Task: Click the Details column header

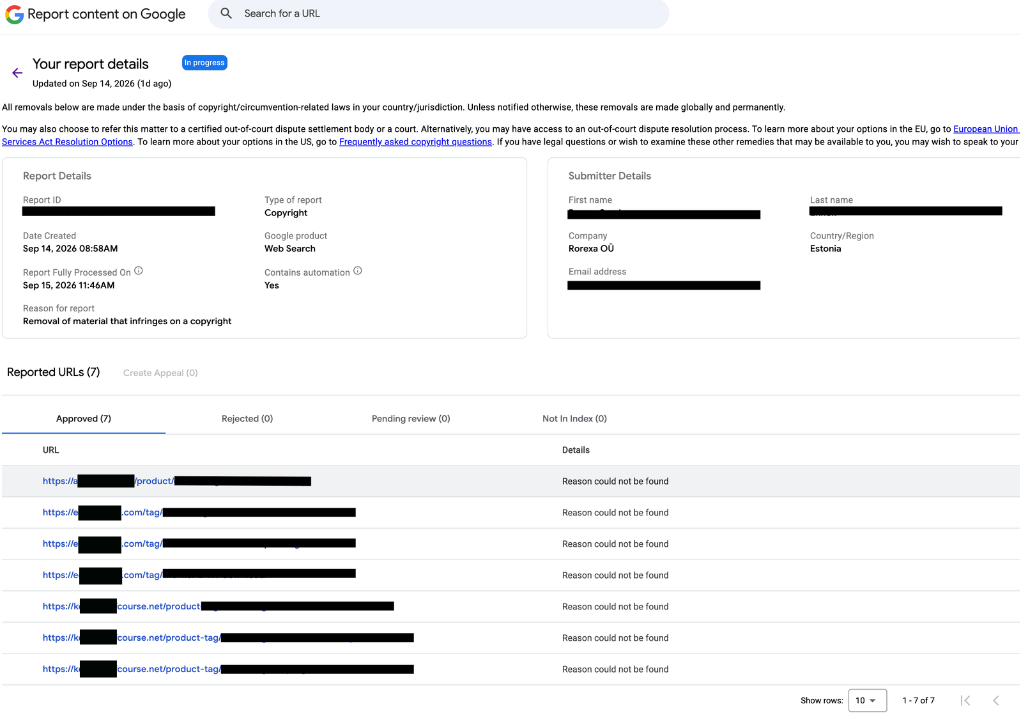Action: coord(576,450)
